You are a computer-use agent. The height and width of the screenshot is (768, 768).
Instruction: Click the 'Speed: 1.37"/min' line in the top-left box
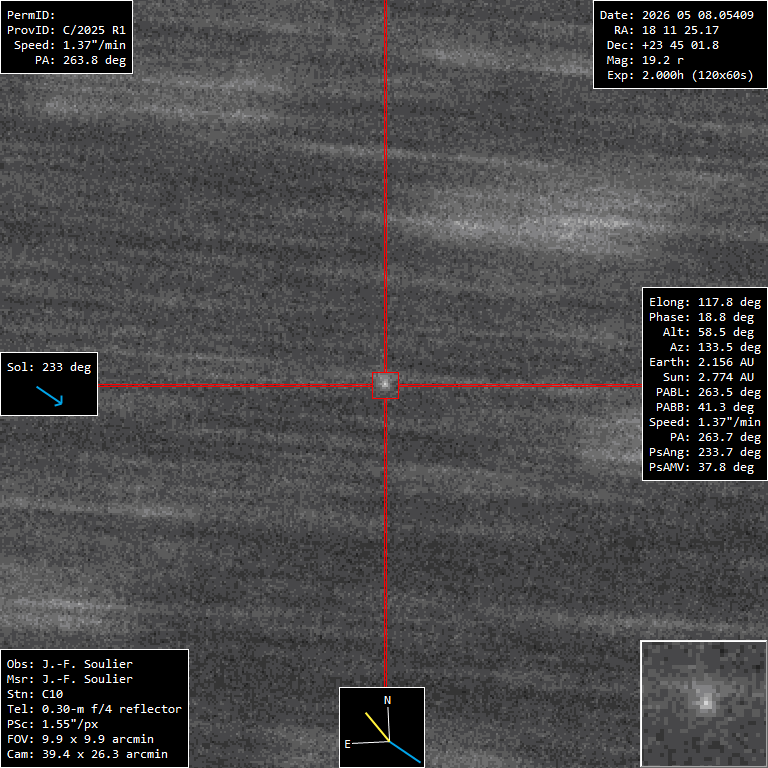pos(70,45)
